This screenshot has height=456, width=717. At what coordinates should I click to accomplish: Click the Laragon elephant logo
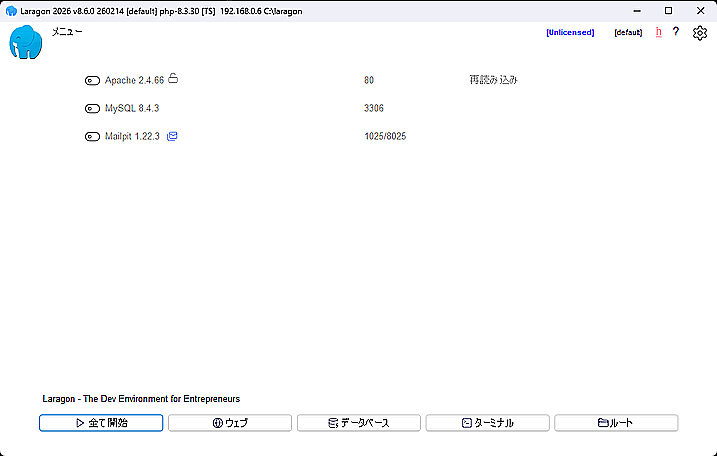tap(26, 43)
